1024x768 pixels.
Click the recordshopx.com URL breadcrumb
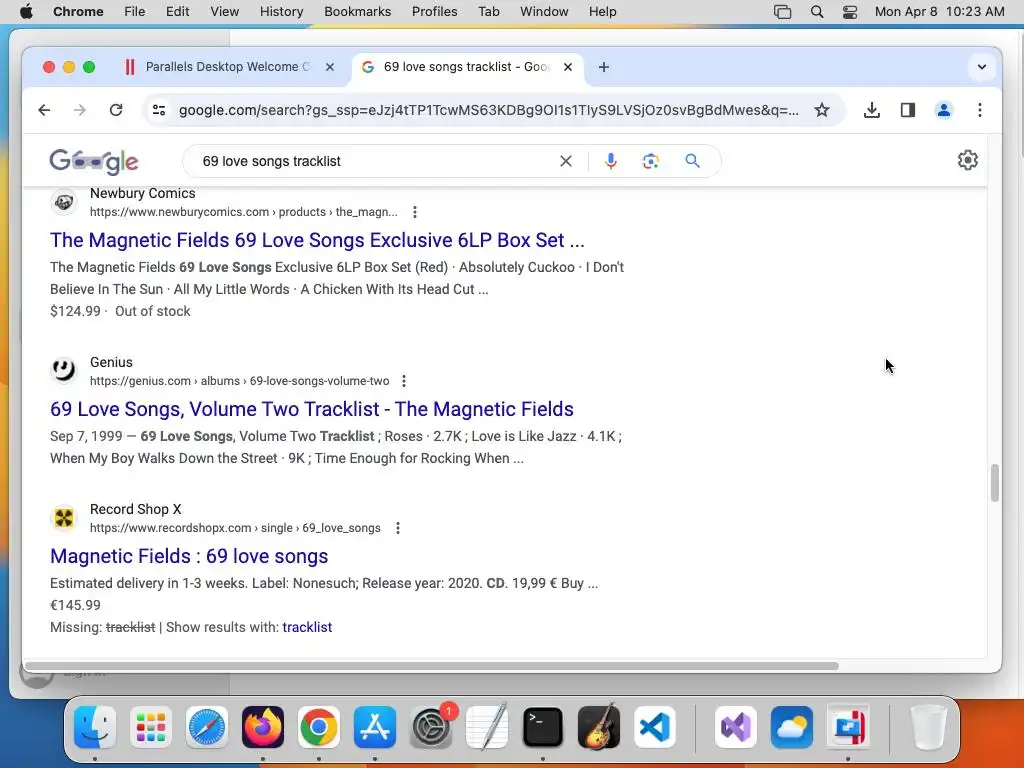(235, 528)
